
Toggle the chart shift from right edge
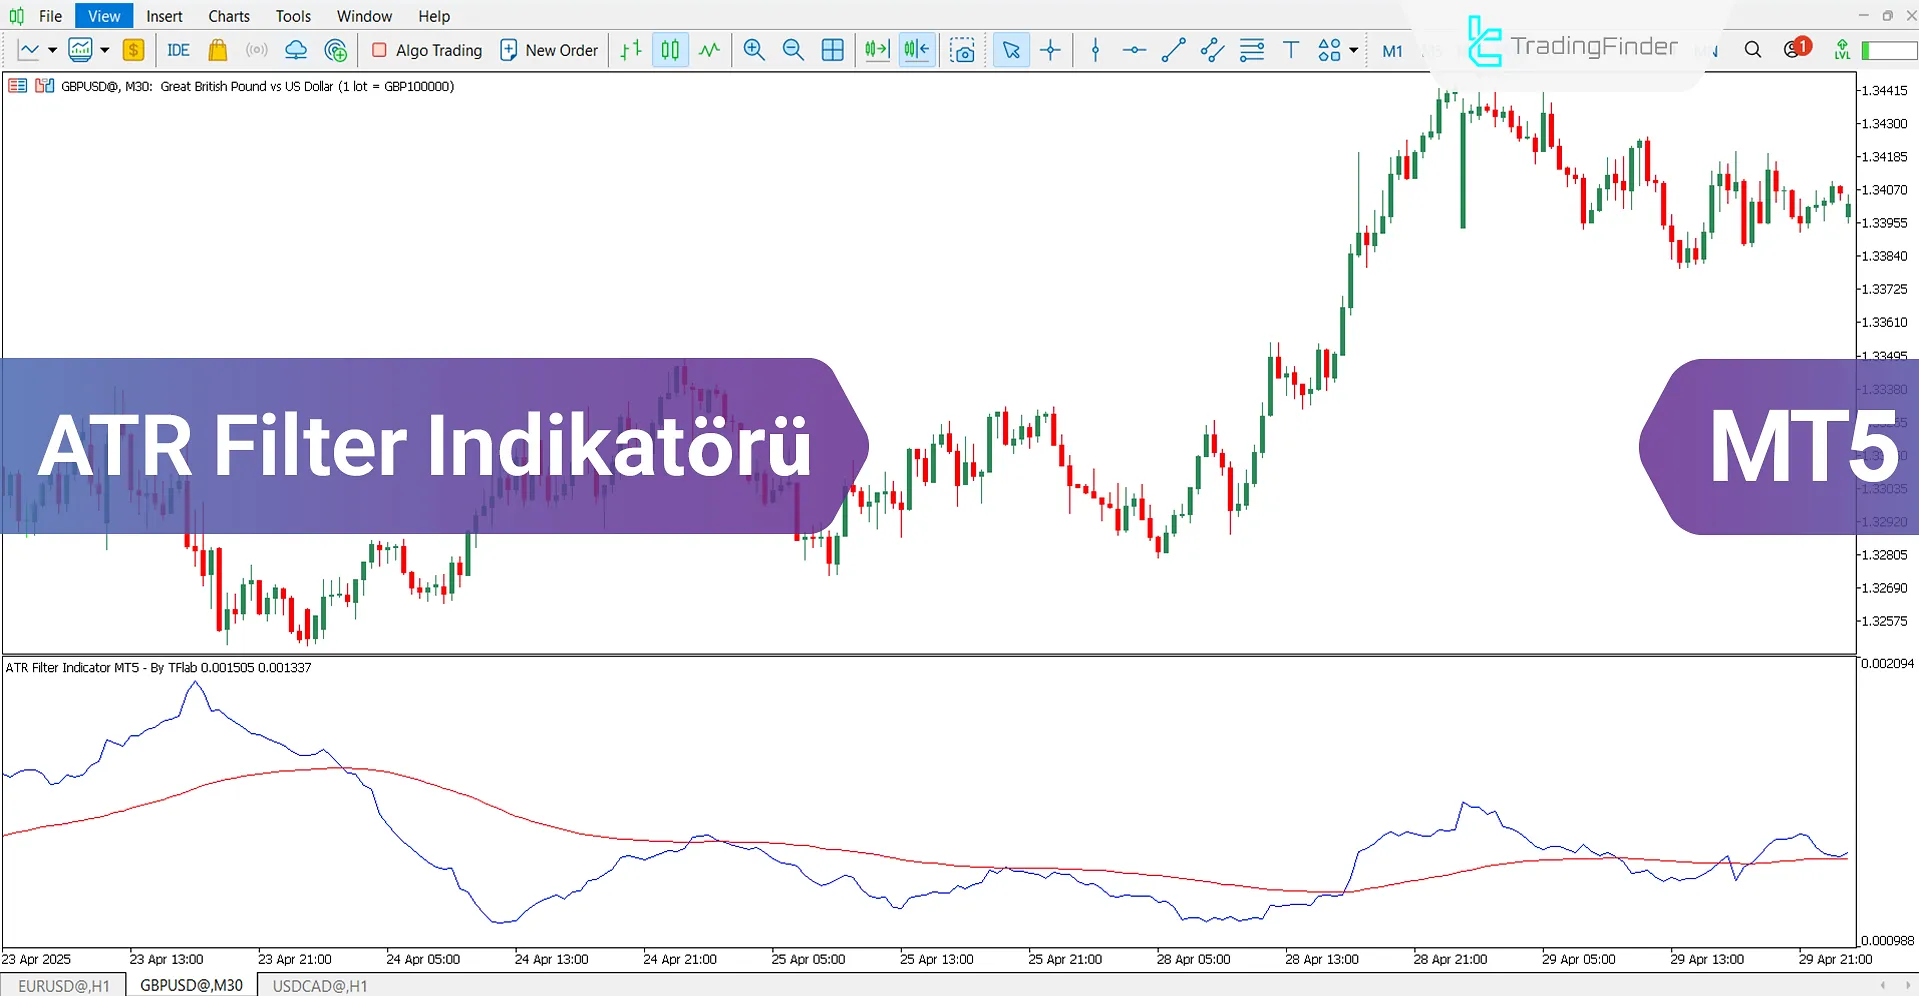coord(916,49)
